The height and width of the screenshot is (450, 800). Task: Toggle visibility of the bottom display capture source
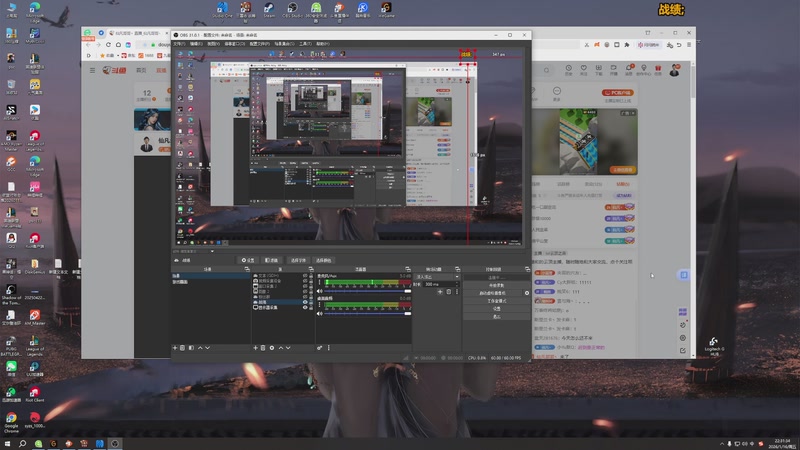pyautogui.click(x=305, y=308)
